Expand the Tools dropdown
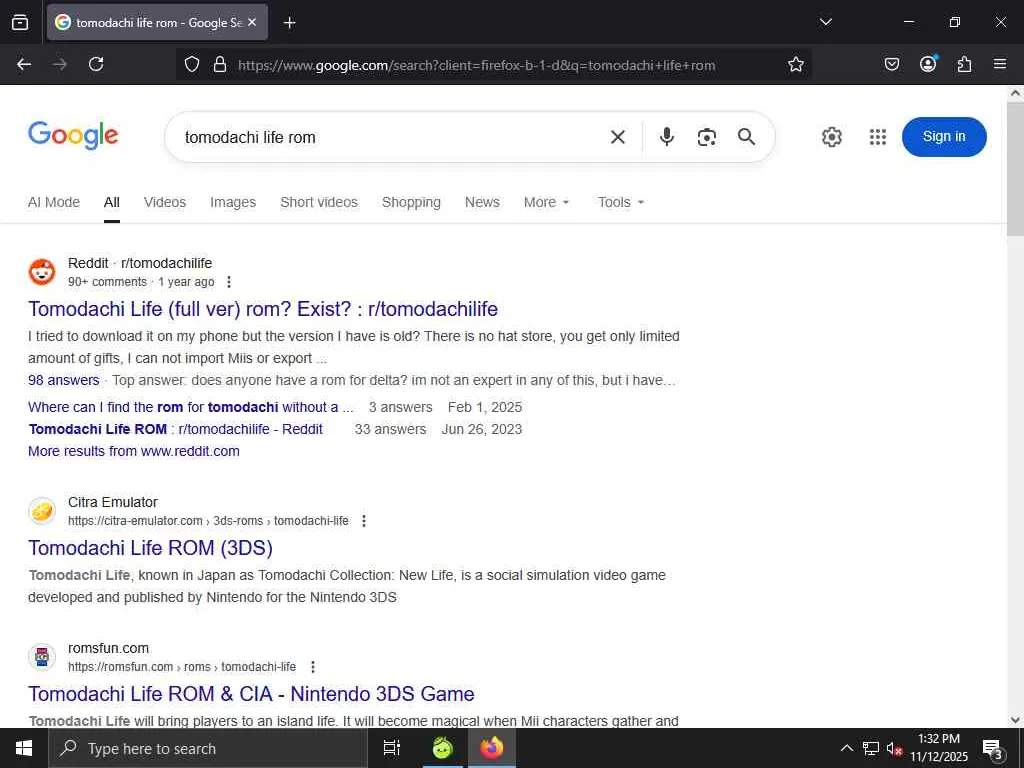The width and height of the screenshot is (1024, 768). (x=620, y=202)
